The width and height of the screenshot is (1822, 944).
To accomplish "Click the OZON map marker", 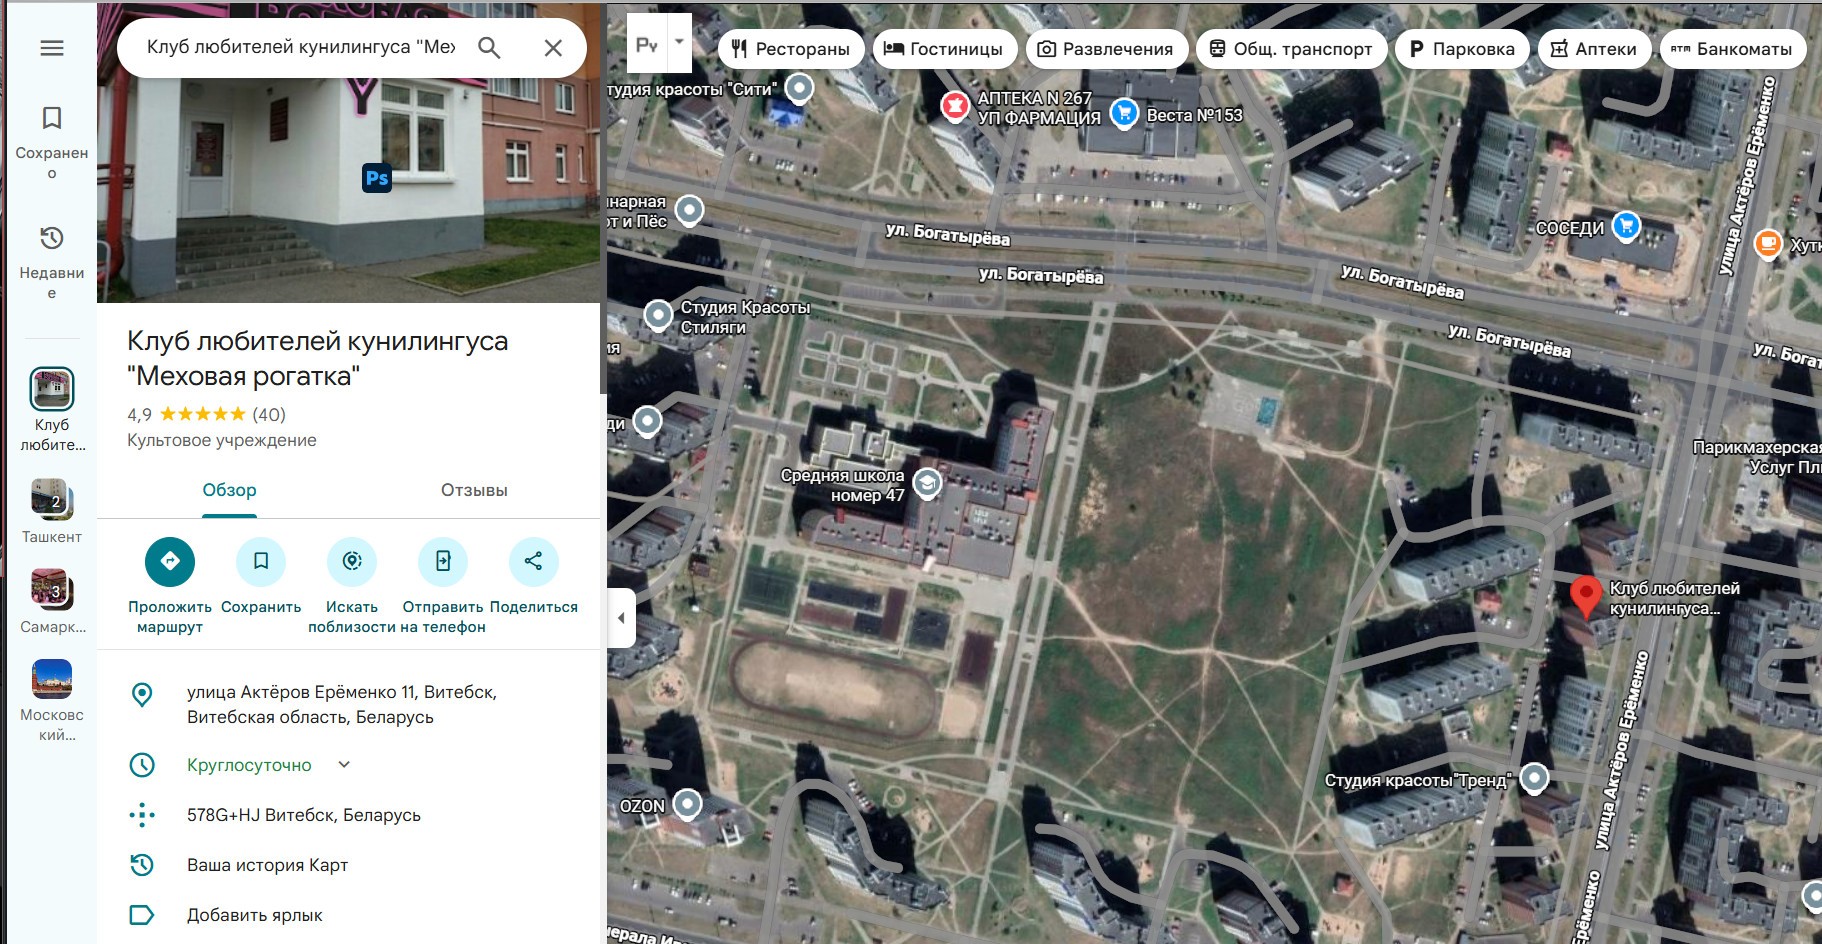I will 687,803.
